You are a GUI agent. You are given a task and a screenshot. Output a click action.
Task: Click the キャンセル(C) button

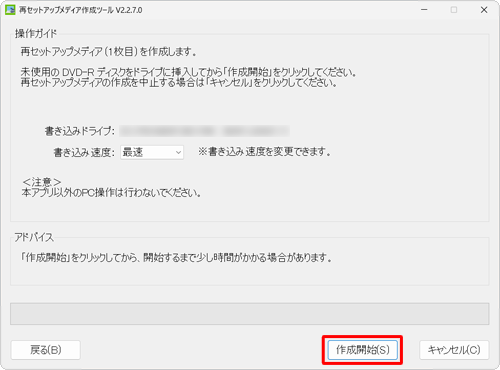[x=454, y=350]
